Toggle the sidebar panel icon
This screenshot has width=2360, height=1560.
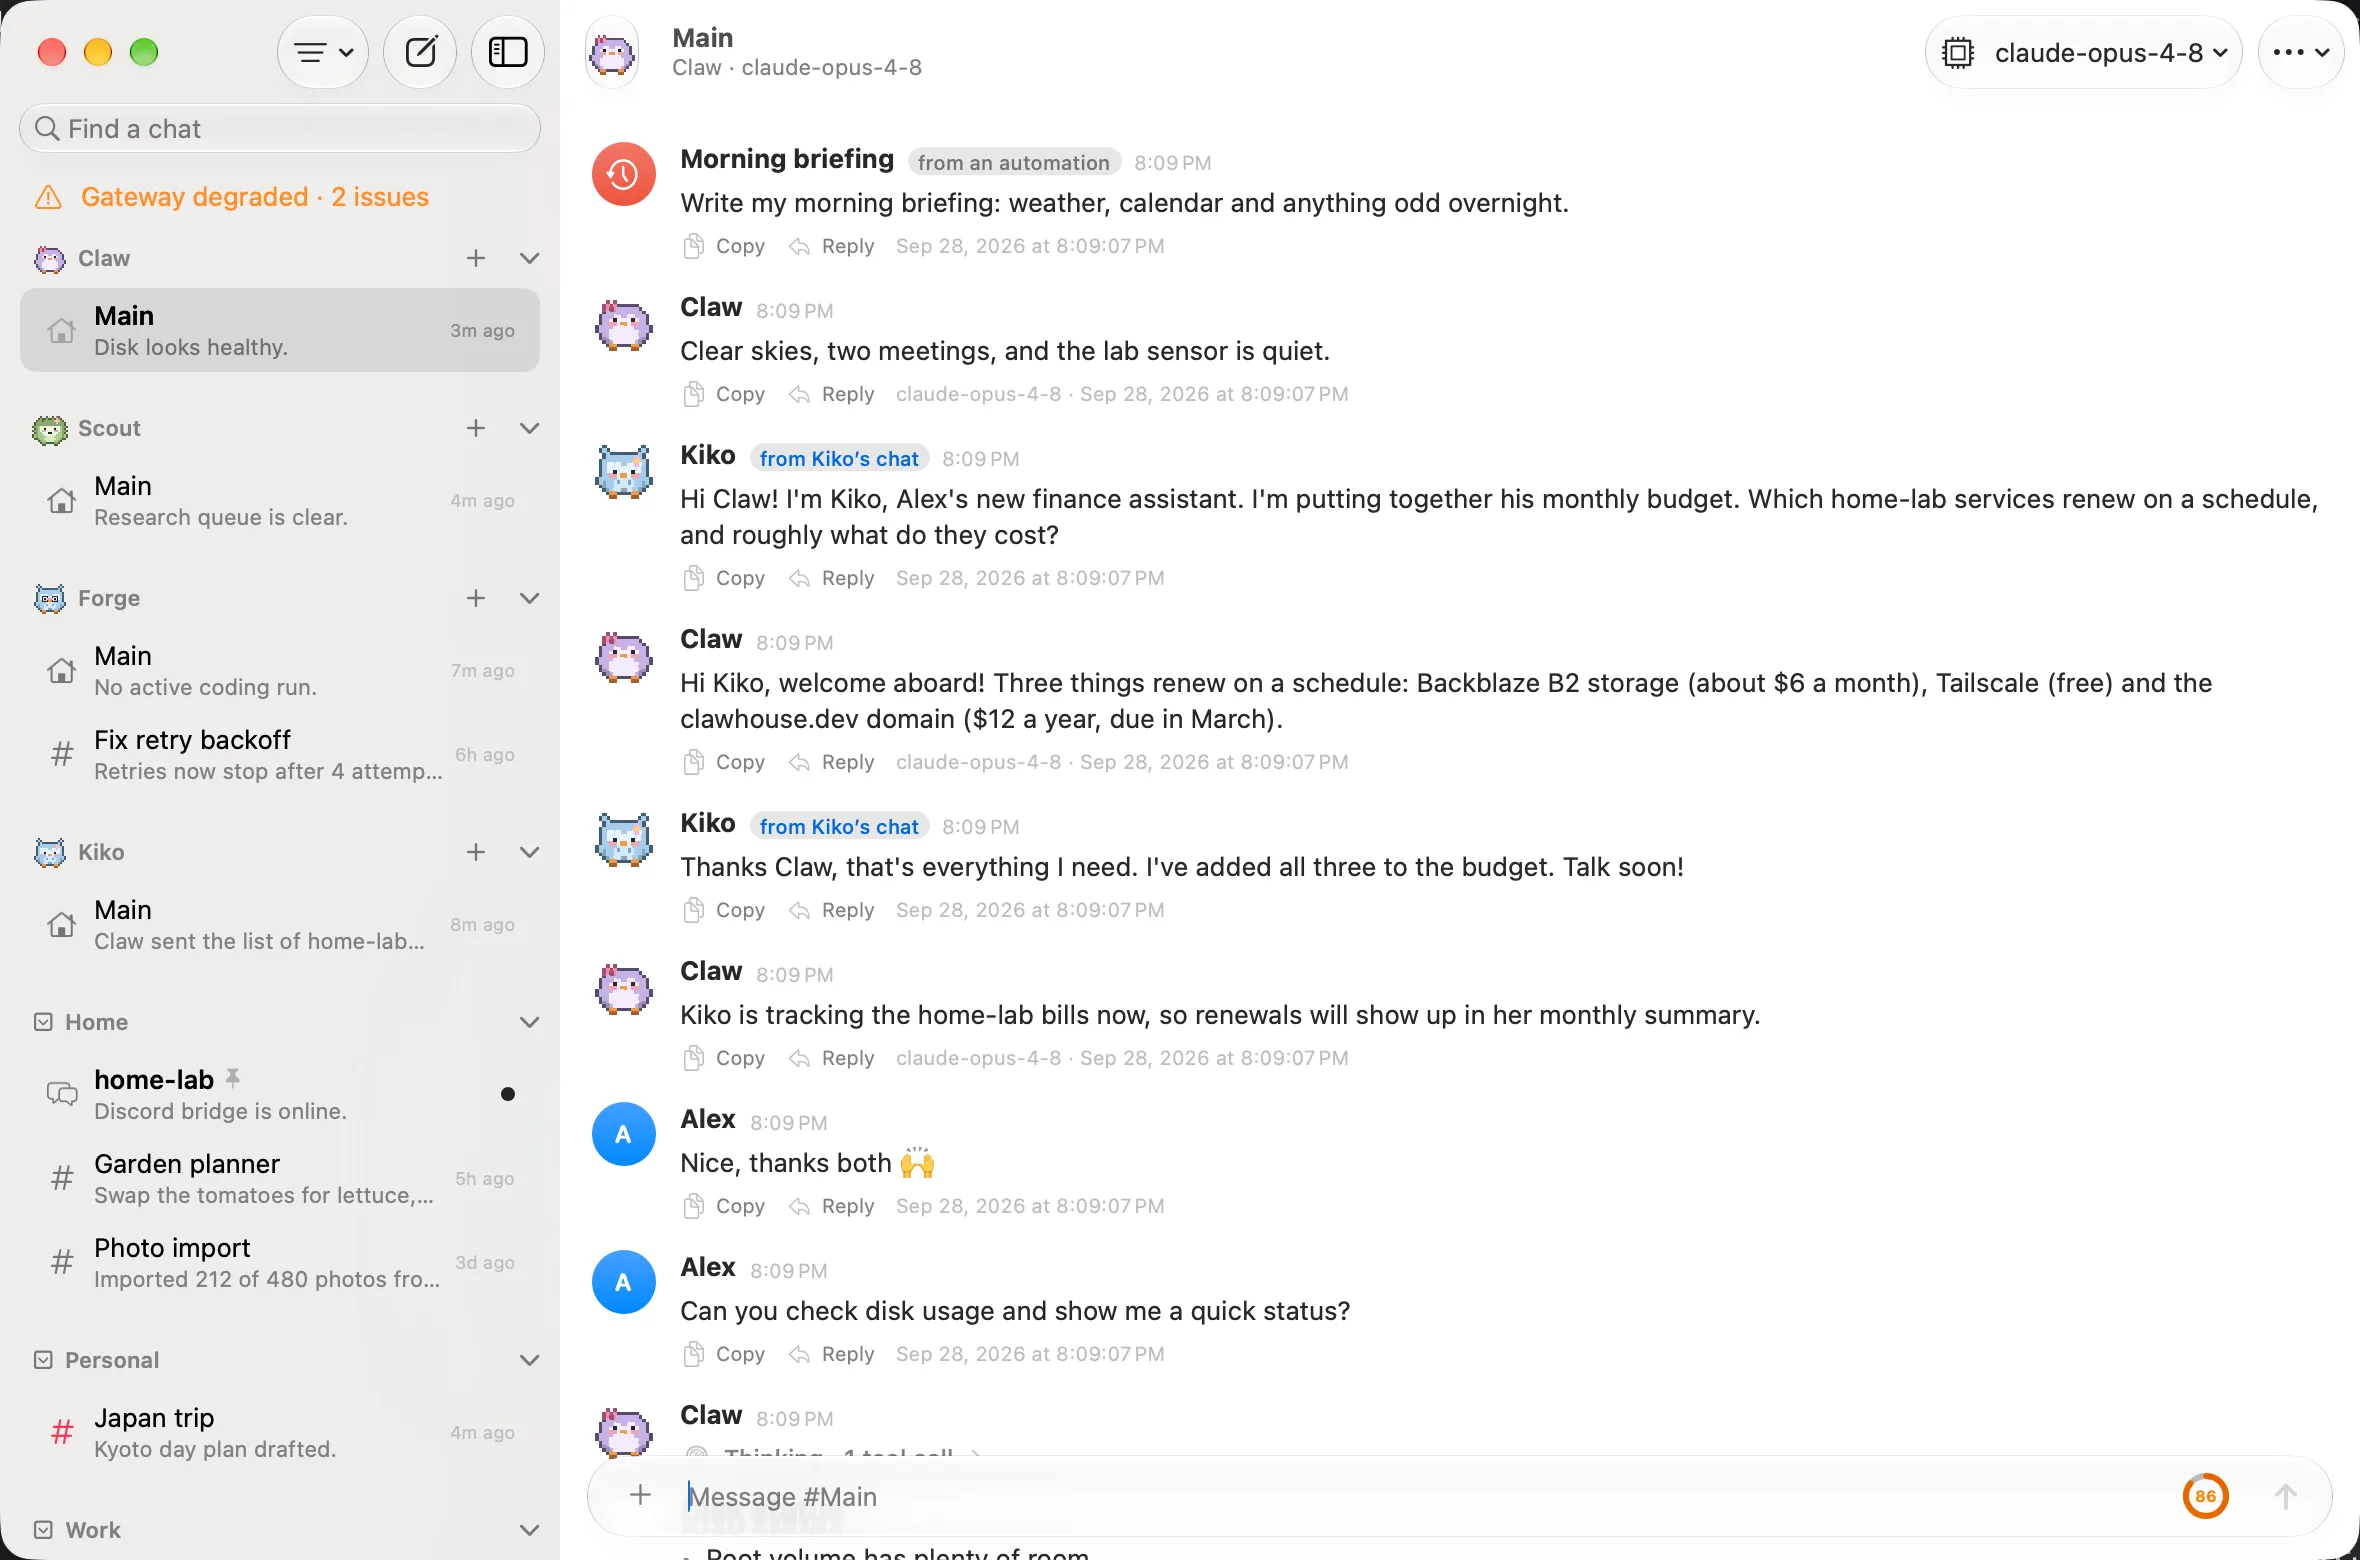(508, 52)
